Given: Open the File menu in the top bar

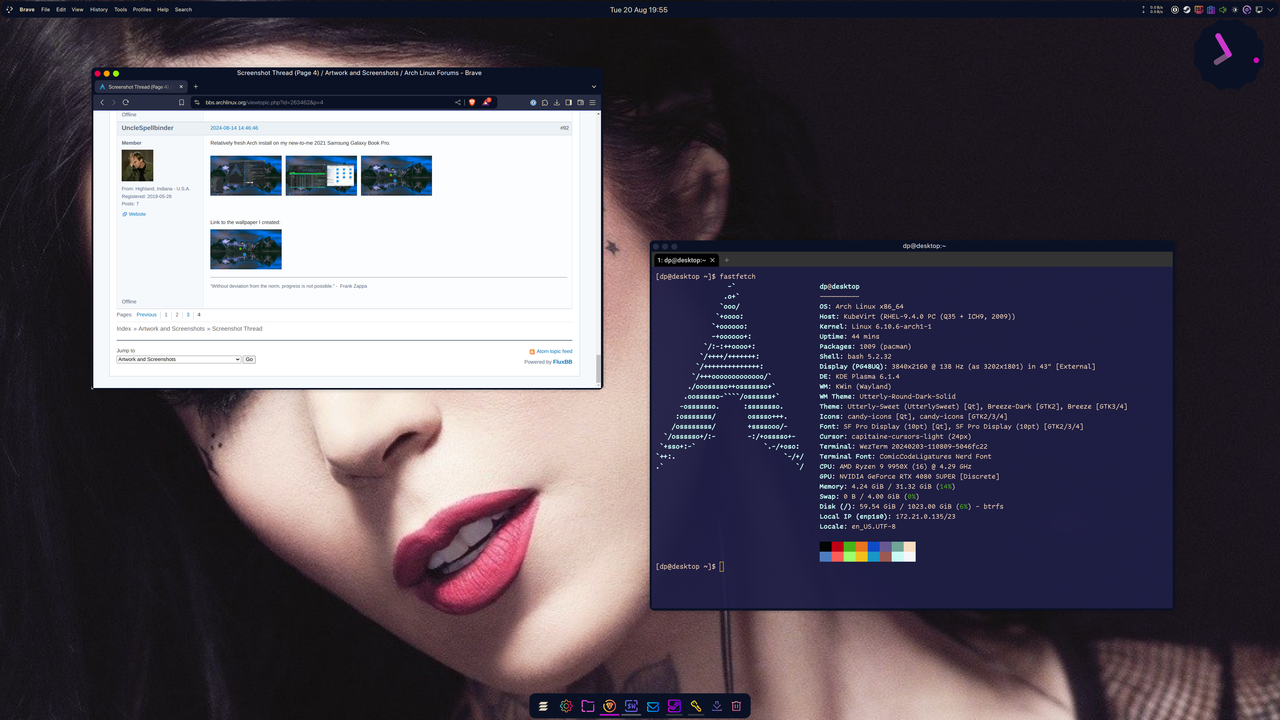Looking at the screenshot, I should coord(45,9).
